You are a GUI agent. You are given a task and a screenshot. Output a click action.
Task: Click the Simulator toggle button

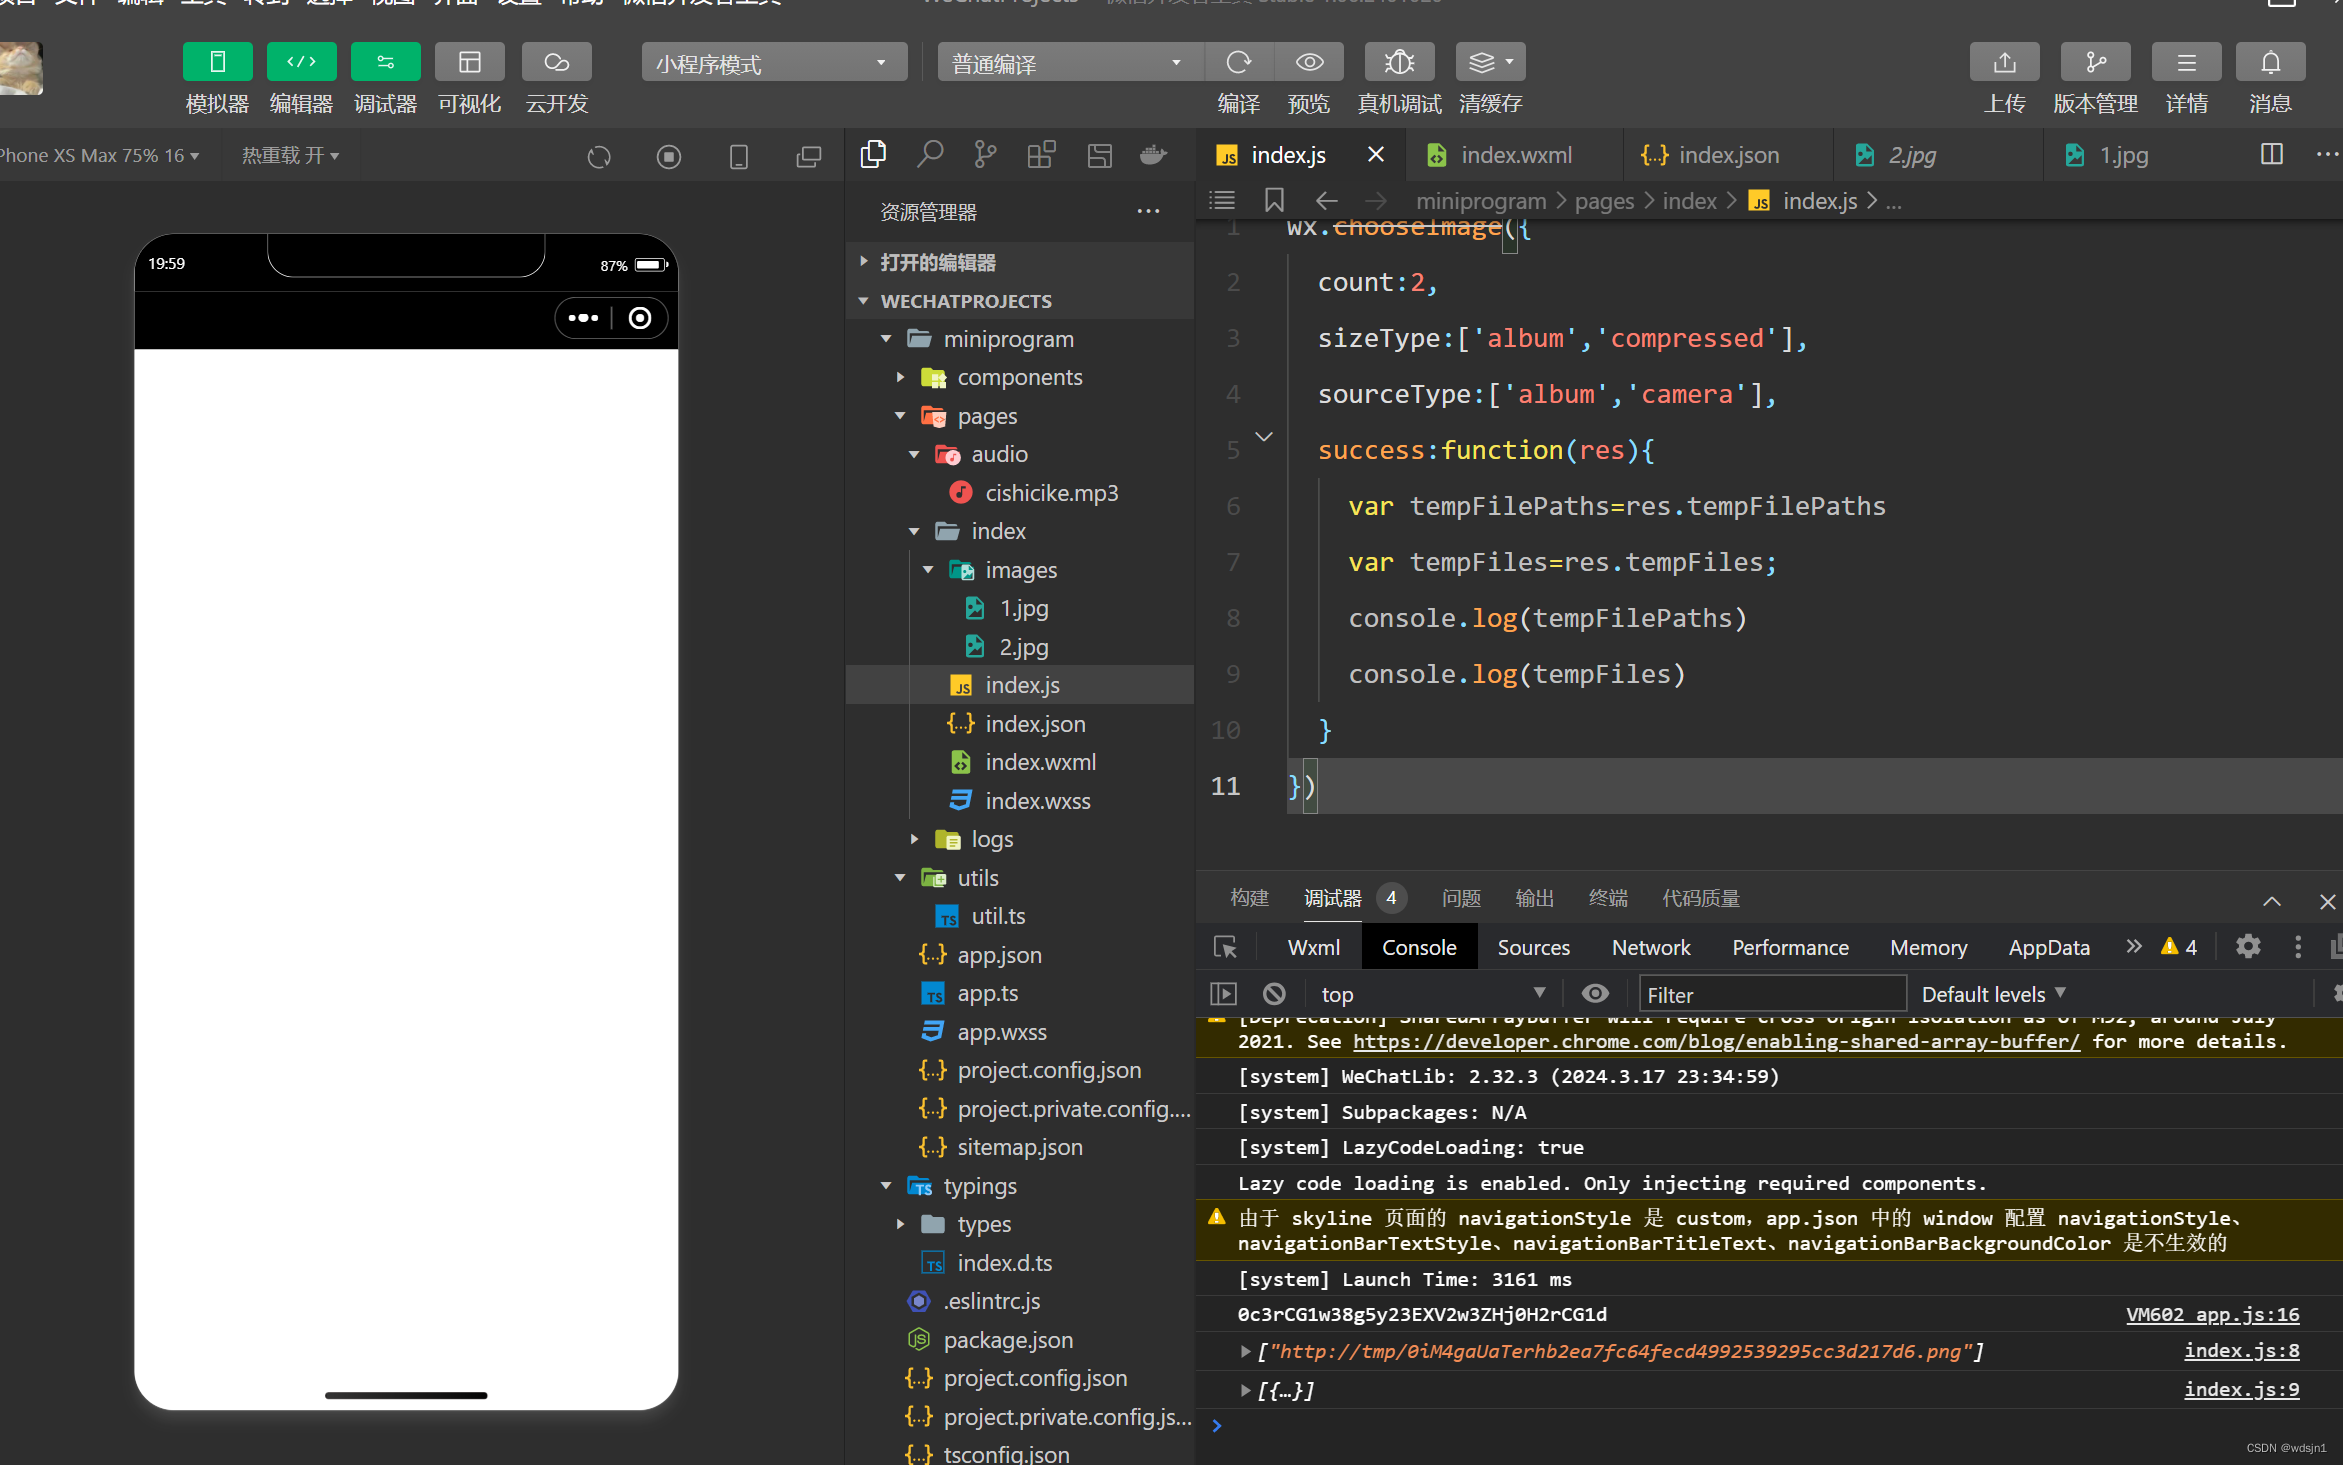point(217,62)
